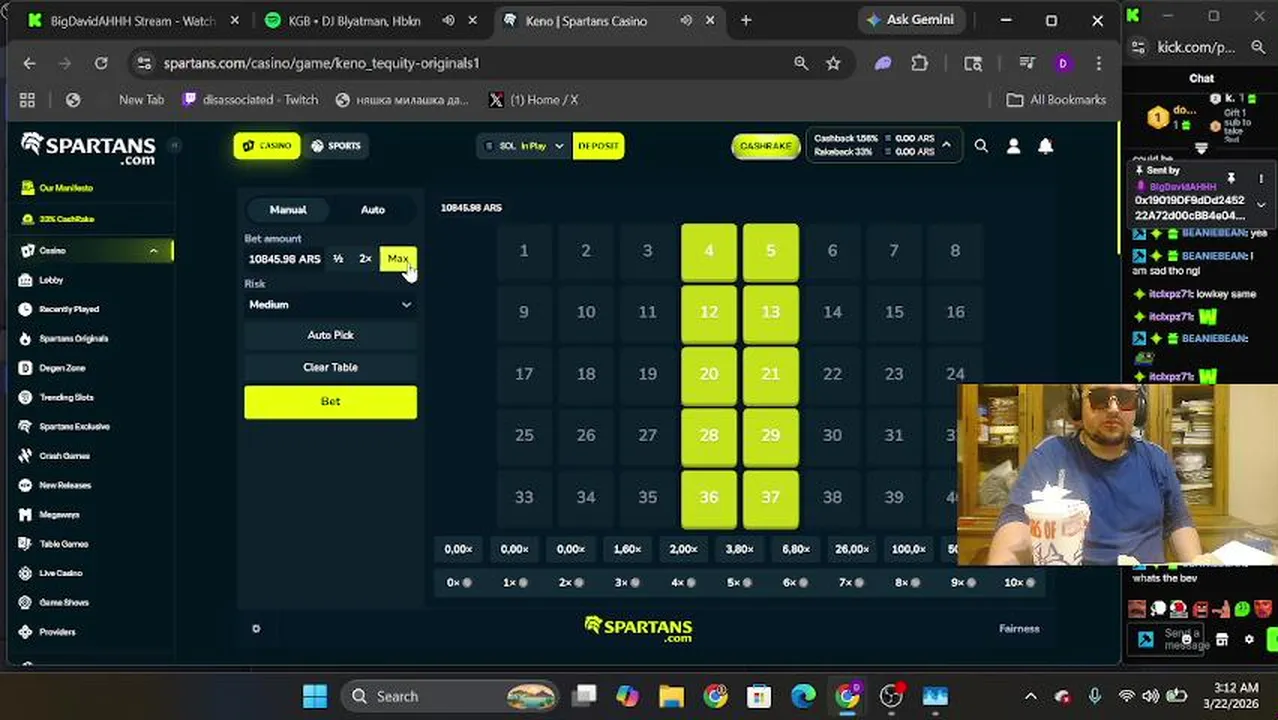Open Windows Start menu

pos(314,696)
